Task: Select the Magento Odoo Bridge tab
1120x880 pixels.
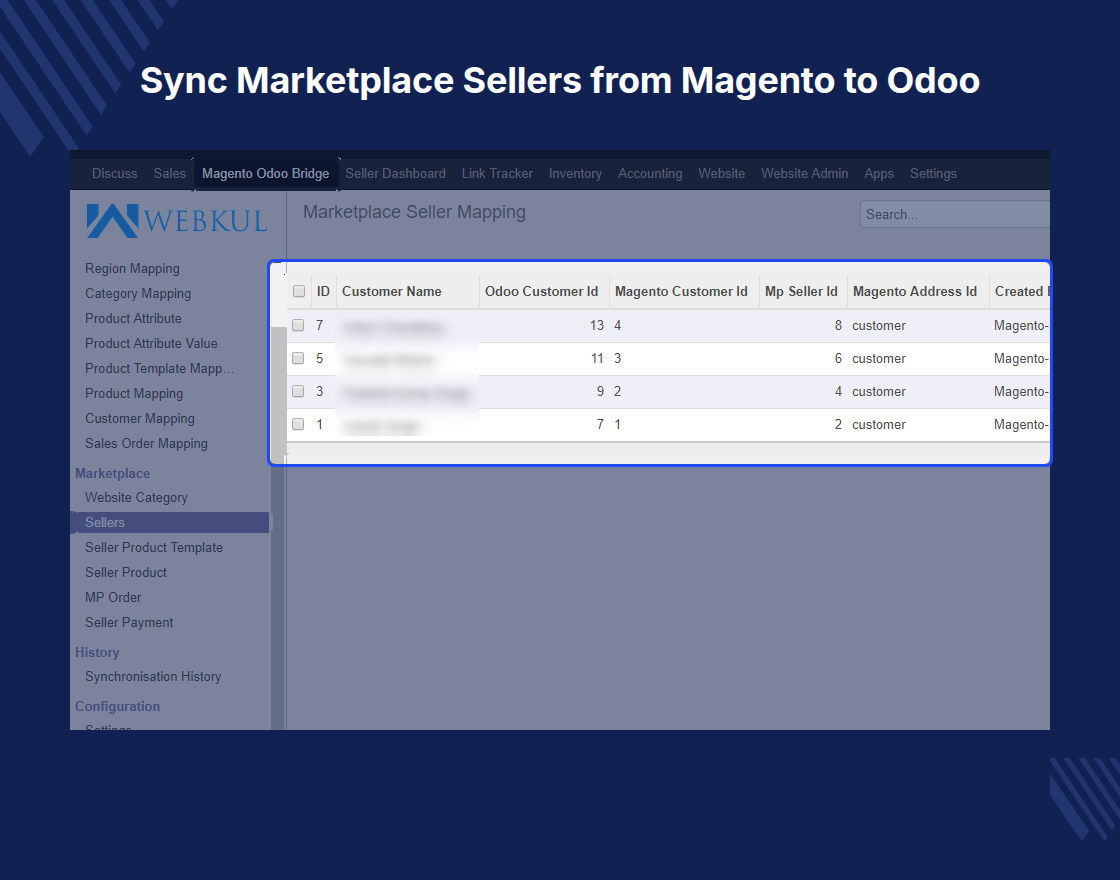Action: click(266, 174)
